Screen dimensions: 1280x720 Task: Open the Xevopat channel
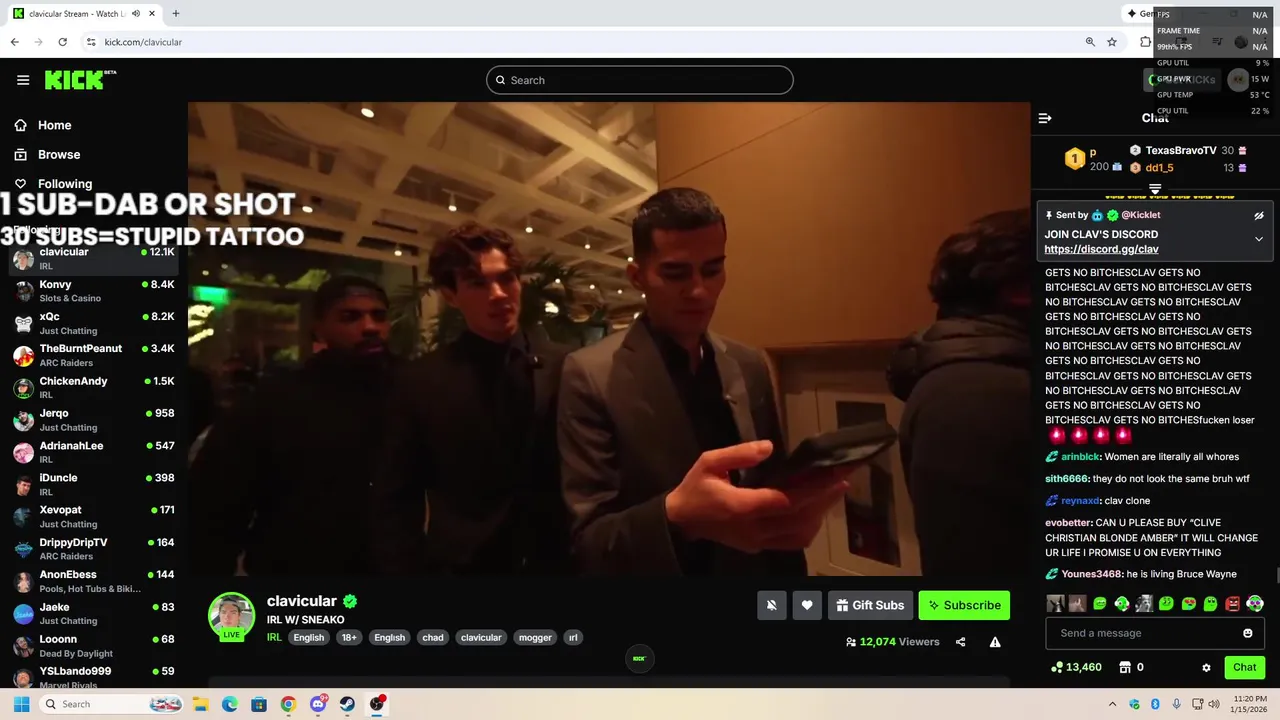click(93, 516)
